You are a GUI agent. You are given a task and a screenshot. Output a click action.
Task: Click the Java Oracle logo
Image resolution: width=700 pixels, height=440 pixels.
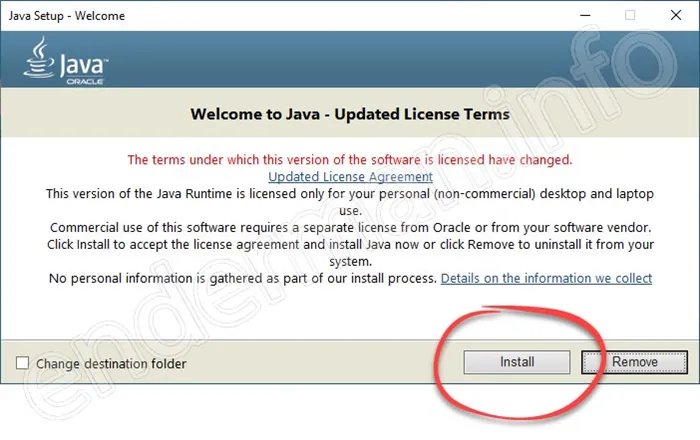(x=66, y=61)
